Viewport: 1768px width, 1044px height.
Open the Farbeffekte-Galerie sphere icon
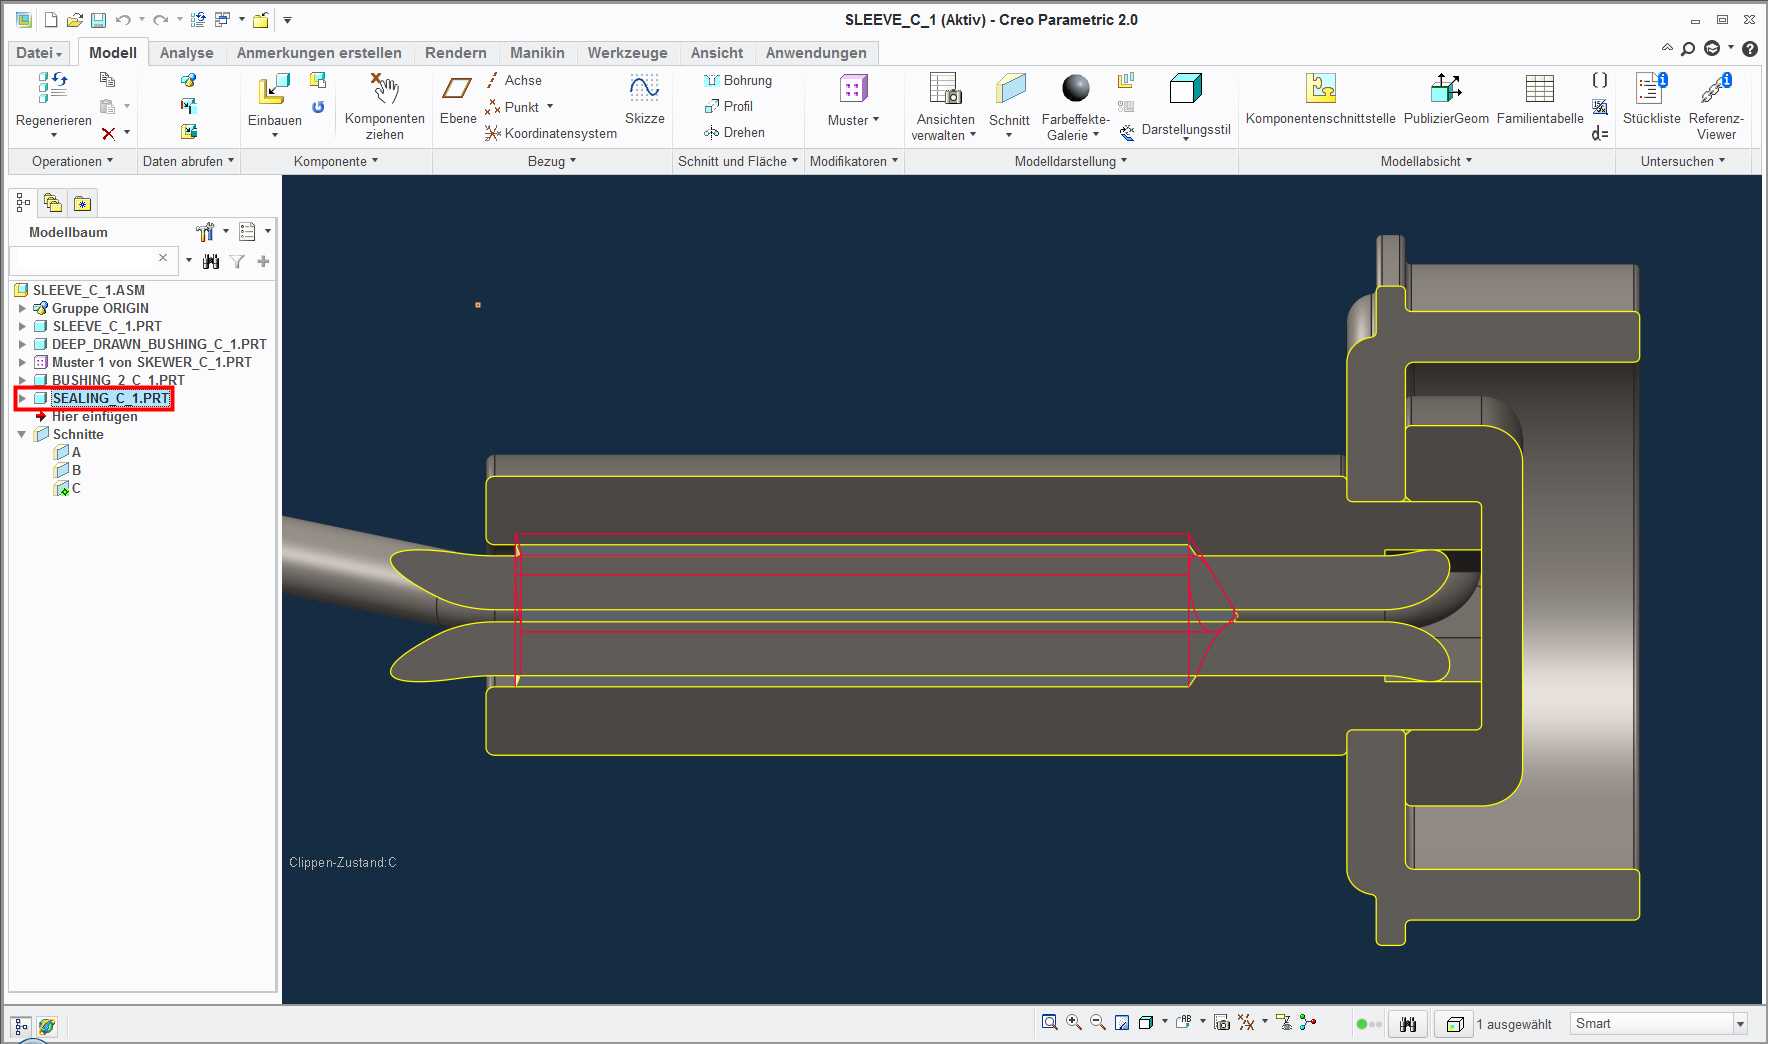pos(1075,89)
